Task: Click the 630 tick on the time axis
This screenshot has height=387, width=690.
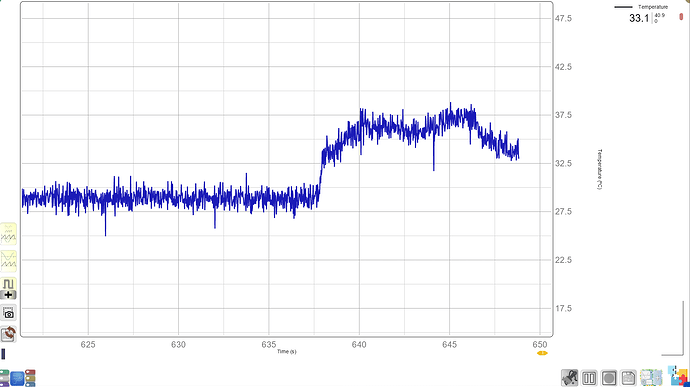Action: pos(178,345)
